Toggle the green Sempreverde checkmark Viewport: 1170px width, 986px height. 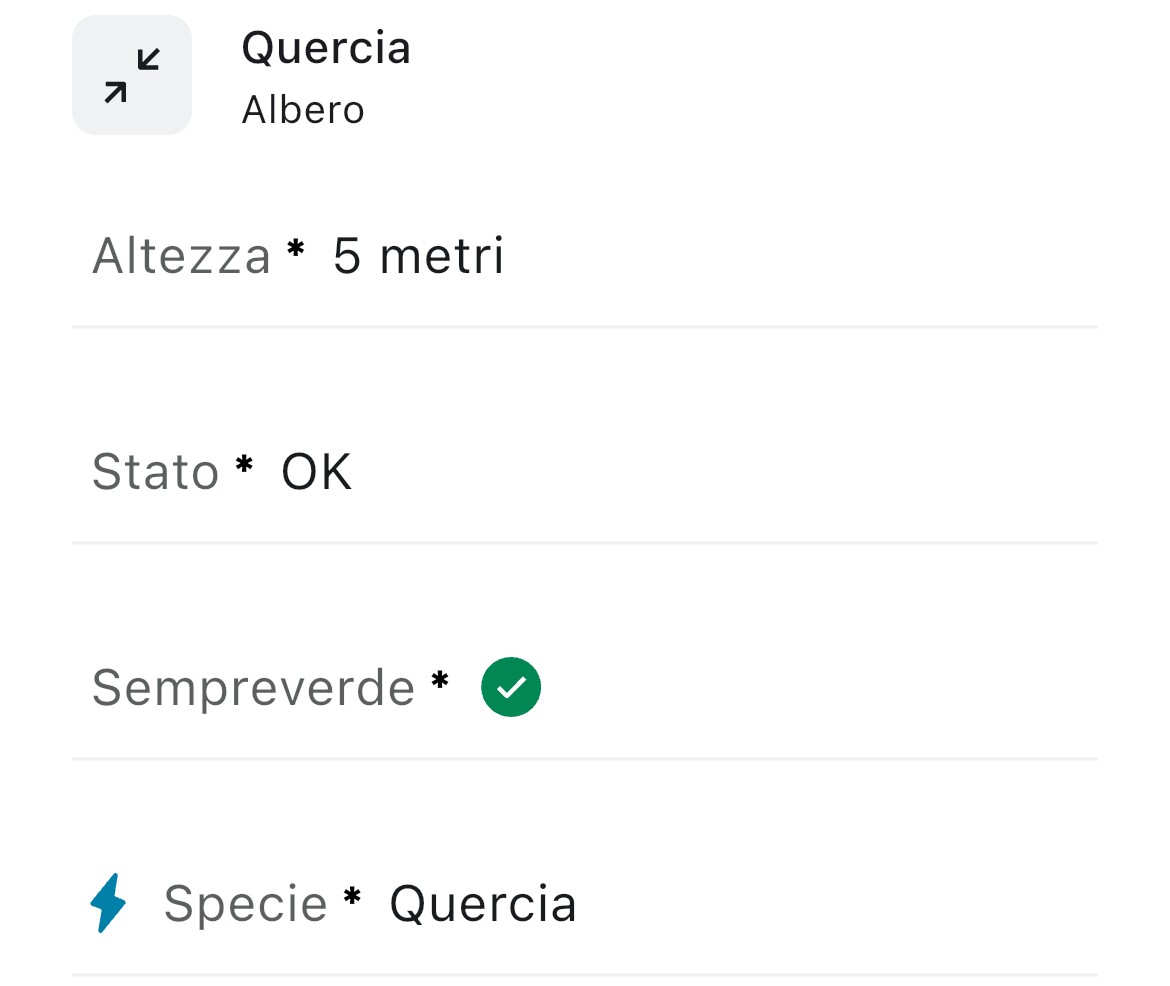(x=511, y=688)
